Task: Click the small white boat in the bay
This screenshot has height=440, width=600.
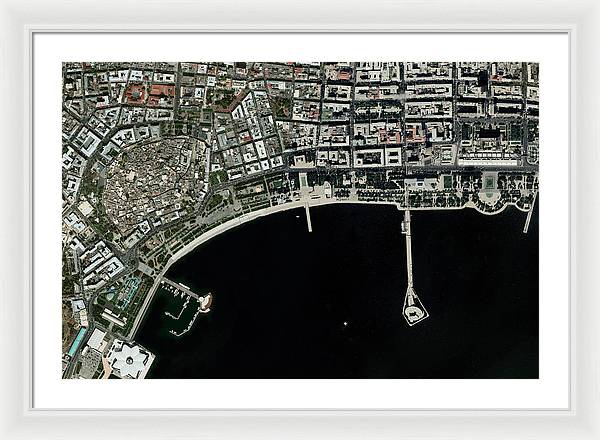Action: (x=345, y=323)
